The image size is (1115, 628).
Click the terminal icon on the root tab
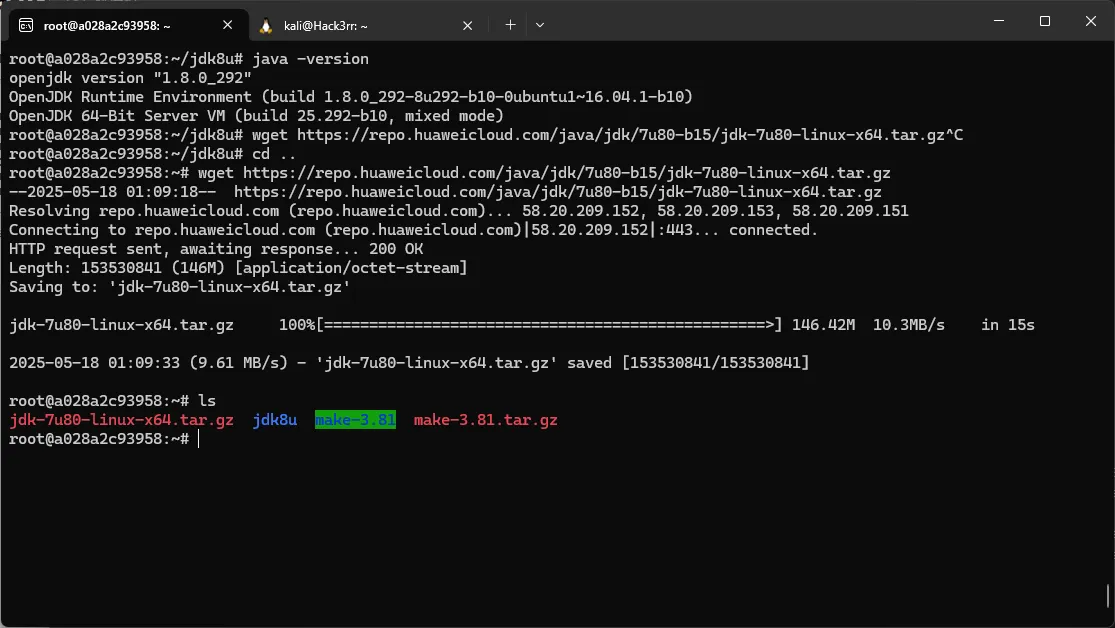click(26, 26)
